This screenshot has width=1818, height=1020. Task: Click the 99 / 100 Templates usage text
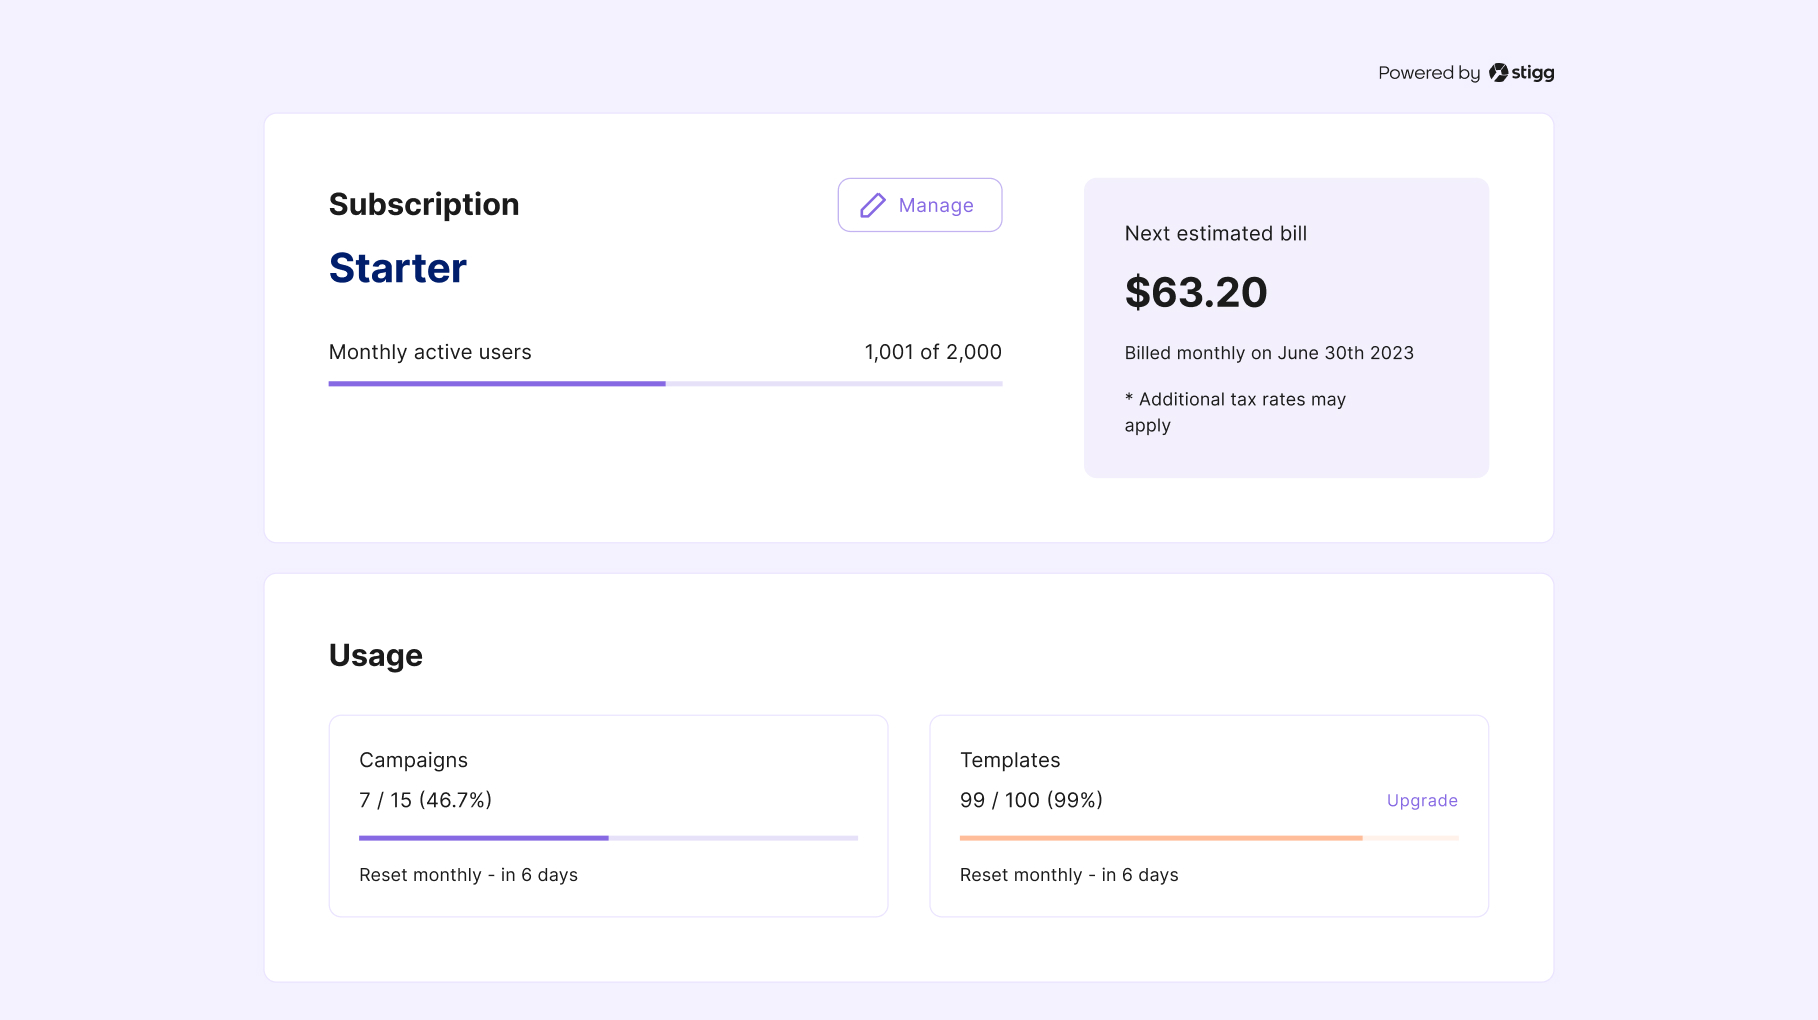(x=1030, y=800)
